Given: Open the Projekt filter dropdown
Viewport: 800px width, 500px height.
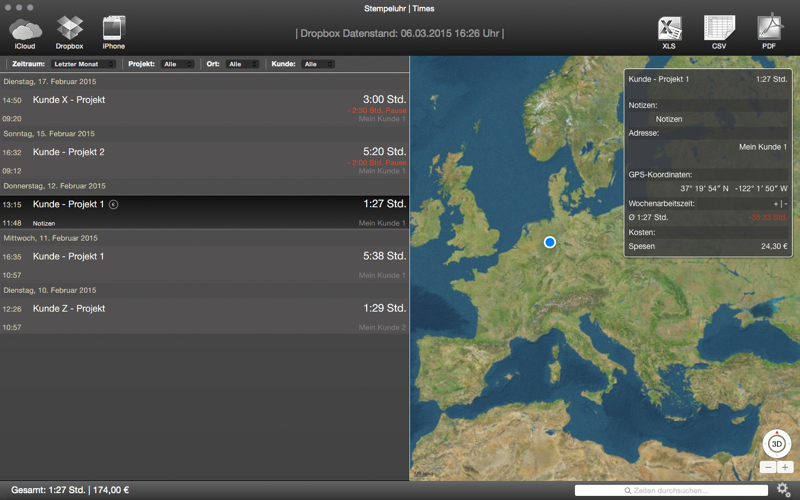Looking at the screenshot, I should click(x=178, y=64).
